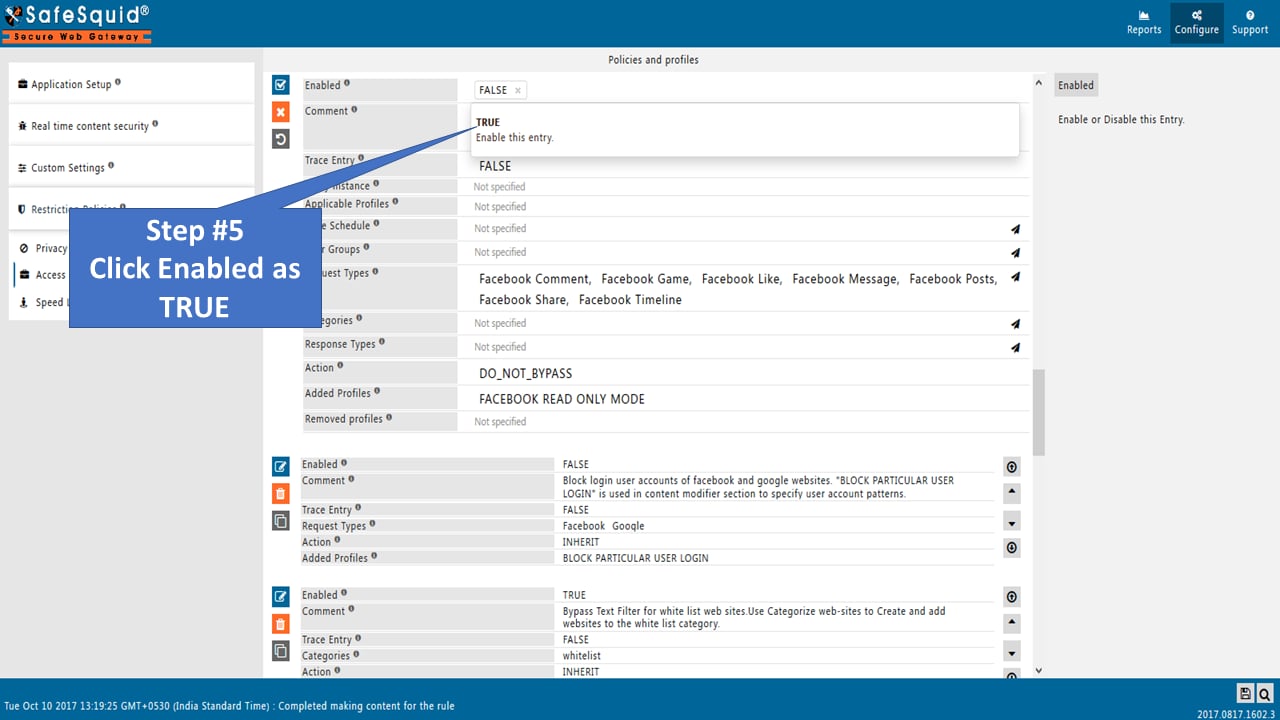Click the Enabled input field

point(750,90)
